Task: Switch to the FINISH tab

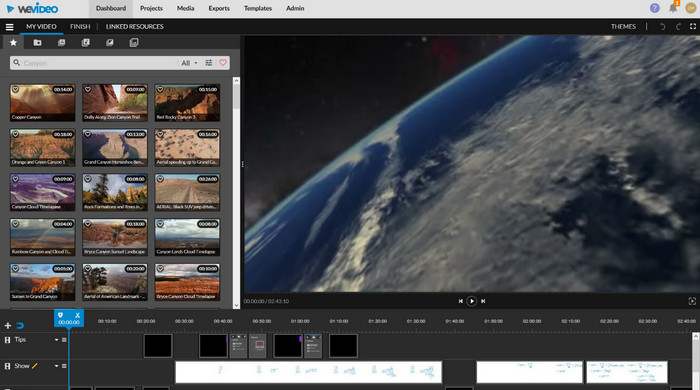Action: 80,27
